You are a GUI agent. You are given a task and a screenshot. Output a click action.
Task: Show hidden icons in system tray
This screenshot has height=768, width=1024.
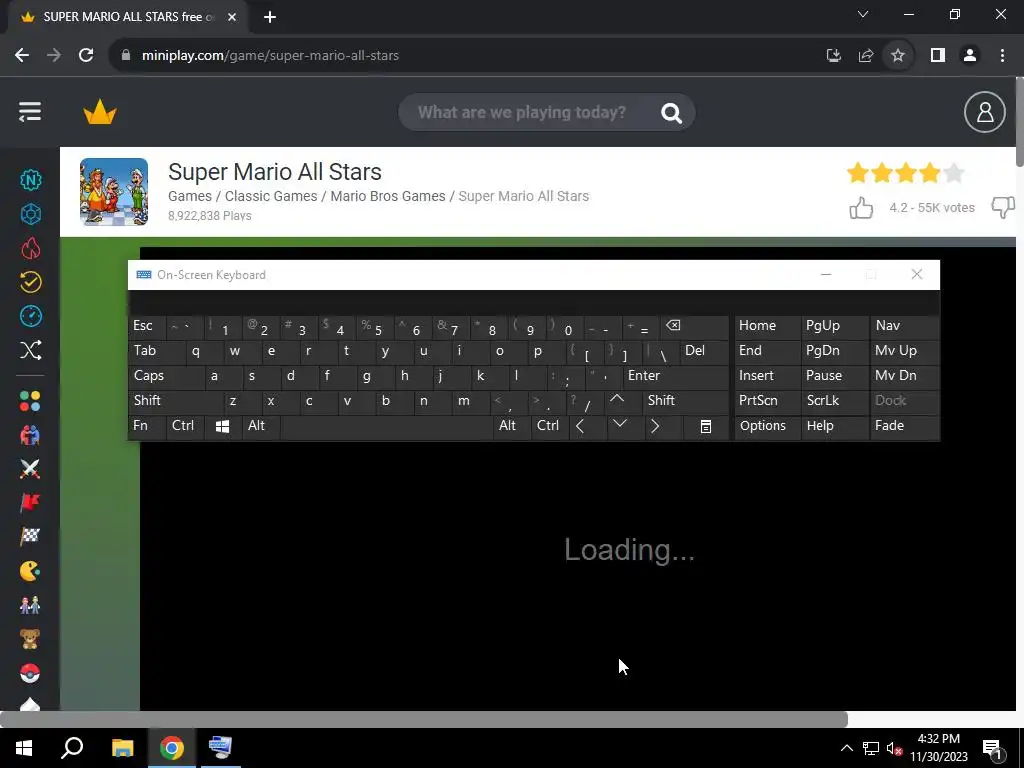click(846, 748)
